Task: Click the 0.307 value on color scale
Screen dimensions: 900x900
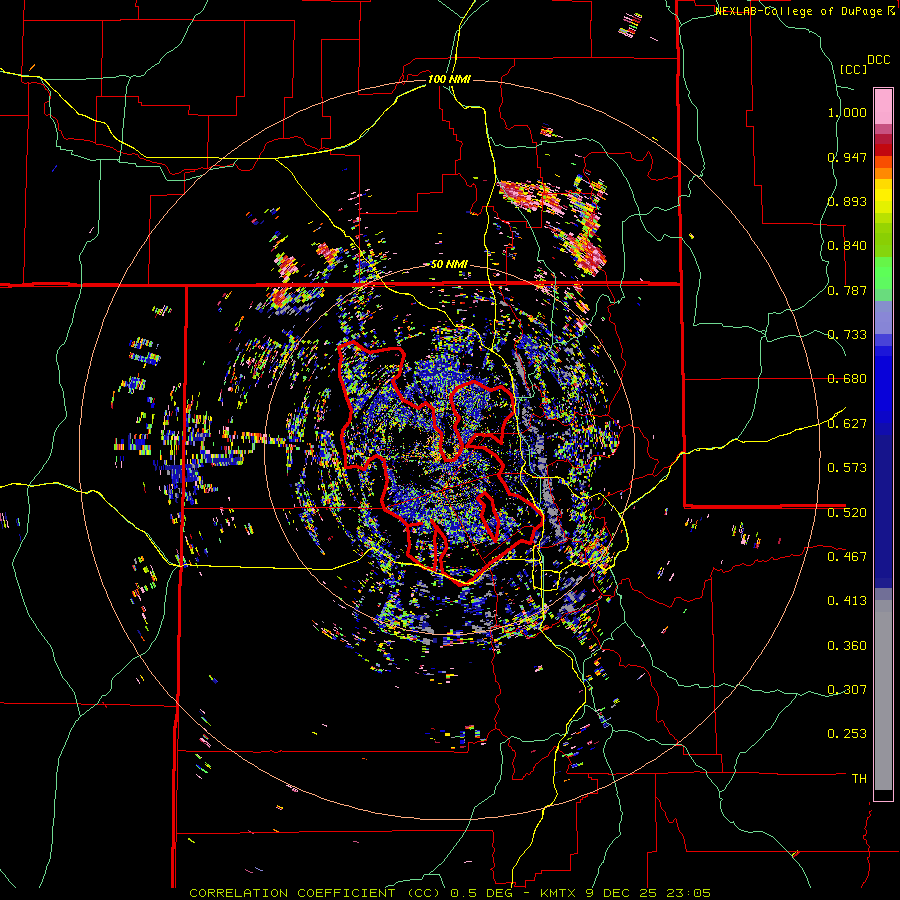Action: coord(847,690)
